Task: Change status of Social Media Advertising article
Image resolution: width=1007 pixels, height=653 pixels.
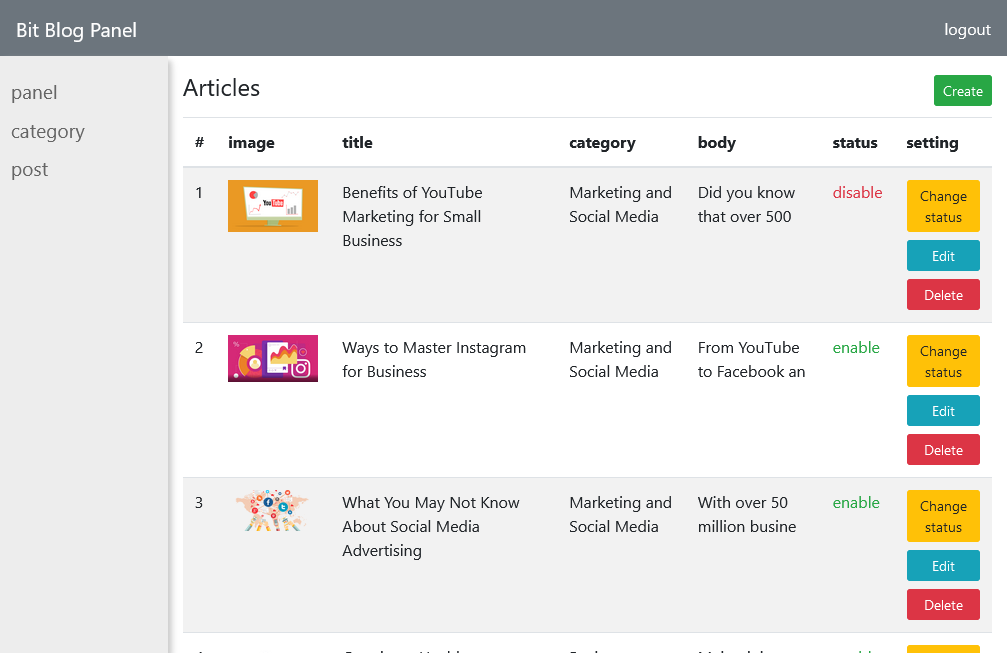Action: (943, 516)
